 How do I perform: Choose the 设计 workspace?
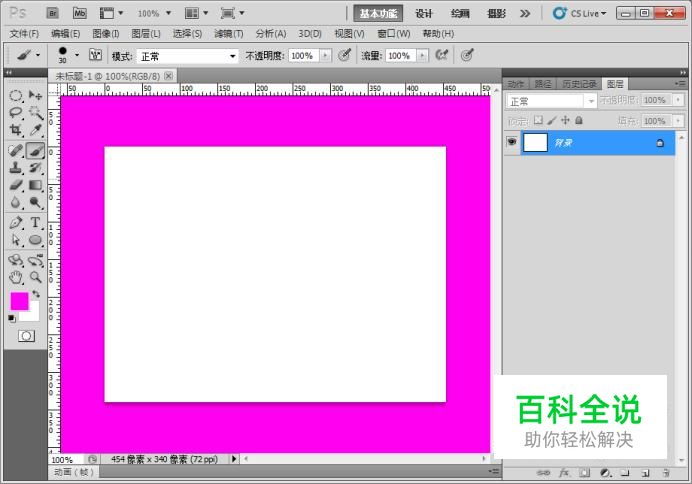click(x=424, y=14)
